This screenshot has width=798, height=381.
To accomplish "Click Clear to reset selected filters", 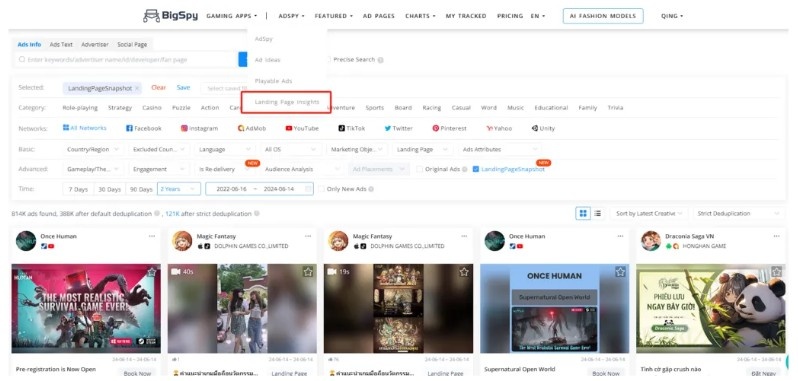I will [x=158, y=87].
